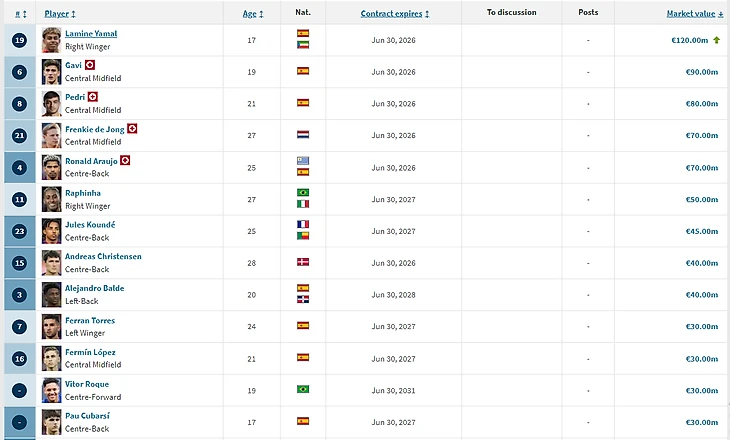
Task: Click Vitor Roque's player photo
Action: point(51,391)
